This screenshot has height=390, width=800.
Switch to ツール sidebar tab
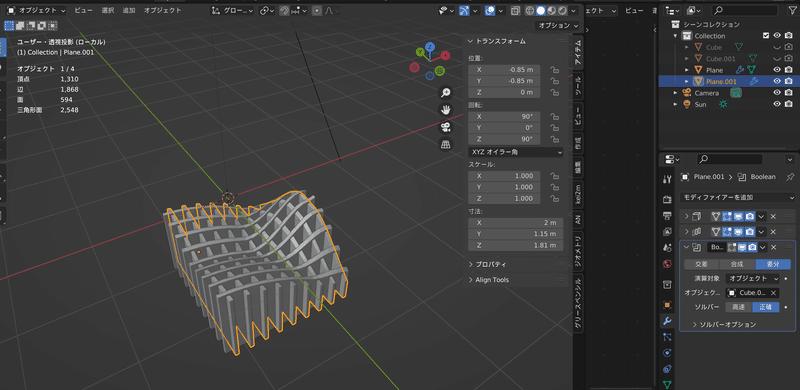[x=578, y=85]
